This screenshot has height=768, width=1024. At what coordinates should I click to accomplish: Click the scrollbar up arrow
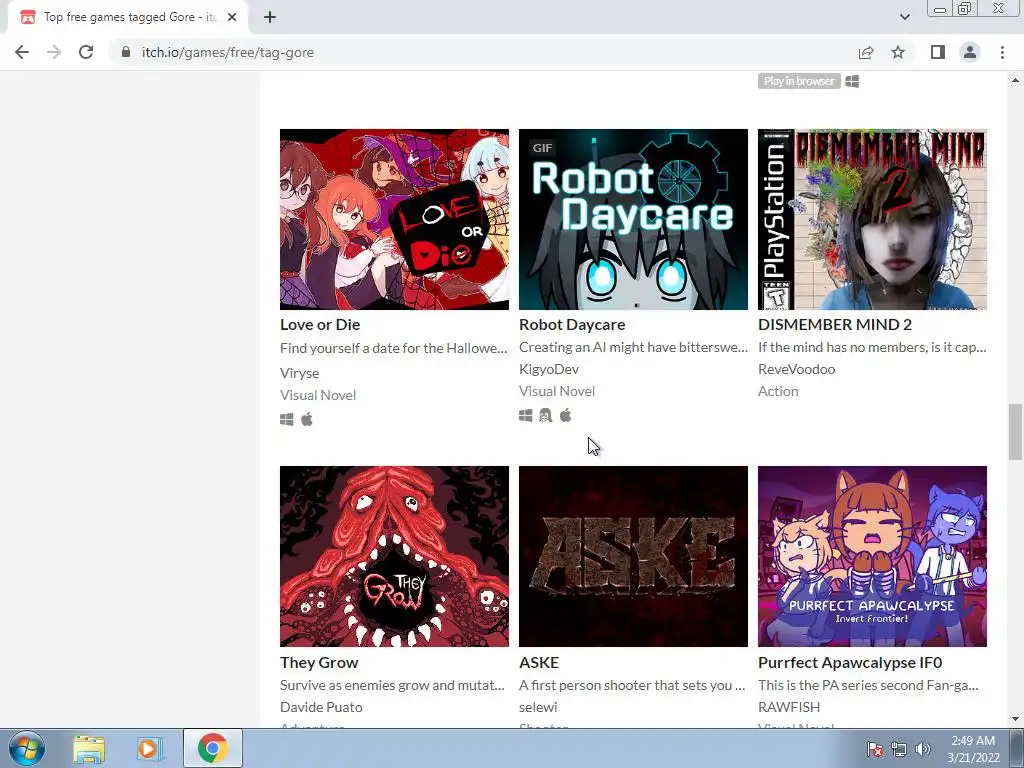(x=1015, y=80)
